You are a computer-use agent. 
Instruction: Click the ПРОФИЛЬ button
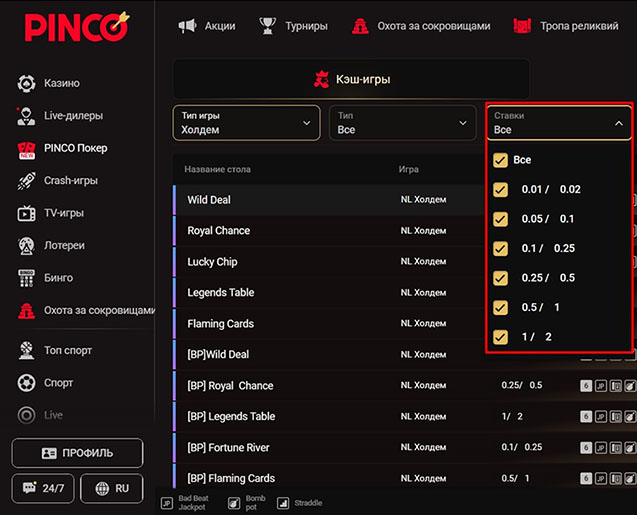(x=78, y=453)
